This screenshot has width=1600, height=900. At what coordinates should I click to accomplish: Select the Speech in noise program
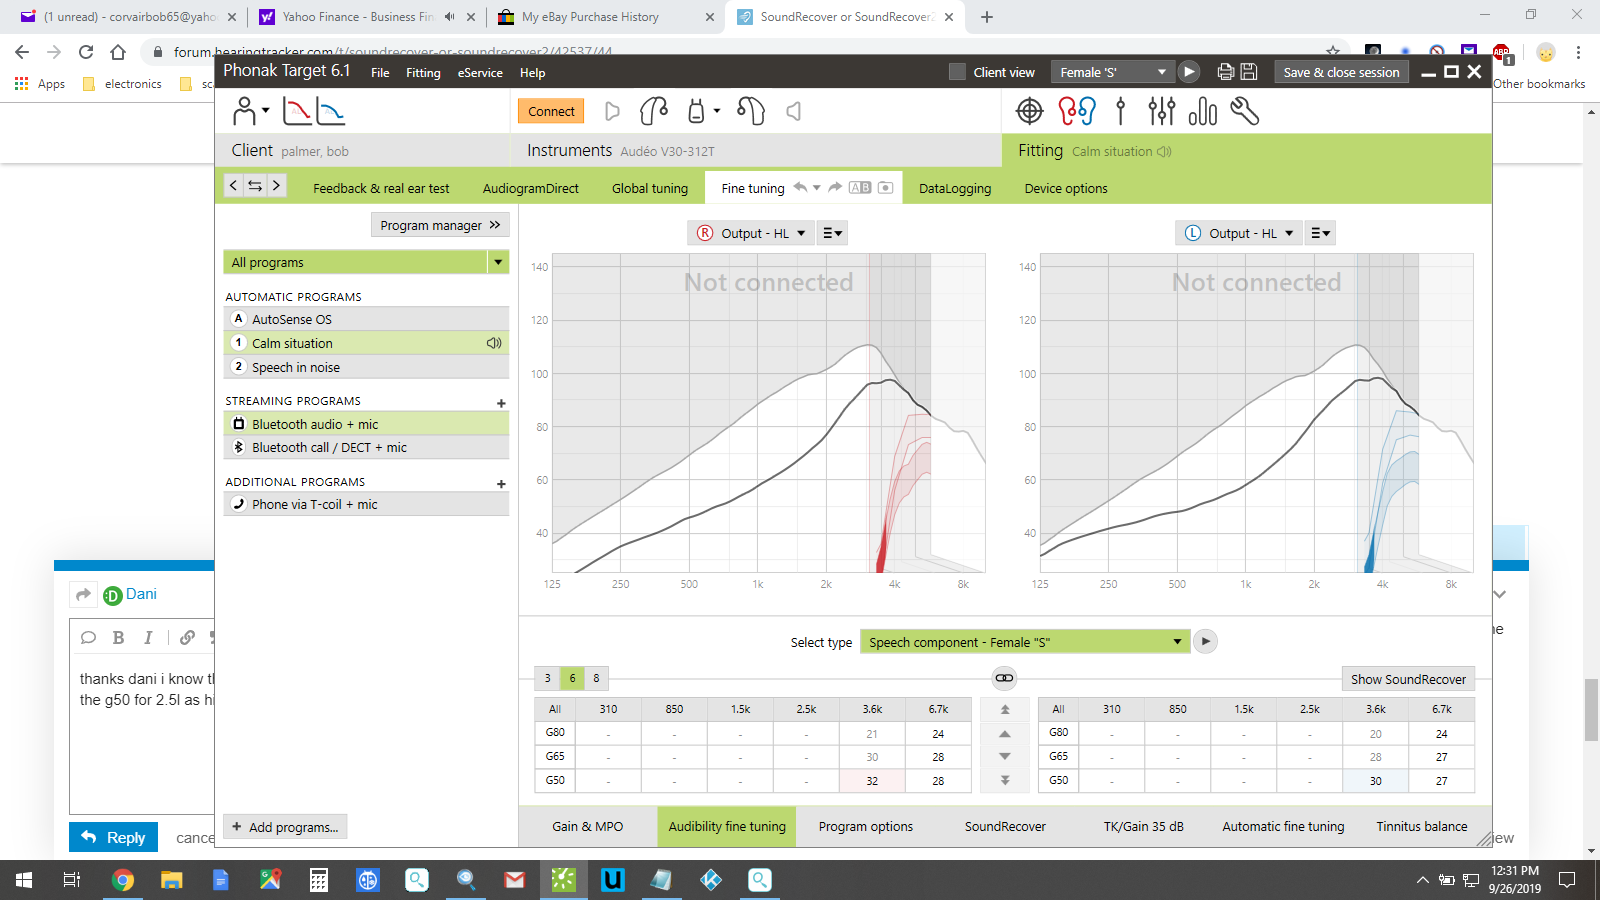coord(296,367)
